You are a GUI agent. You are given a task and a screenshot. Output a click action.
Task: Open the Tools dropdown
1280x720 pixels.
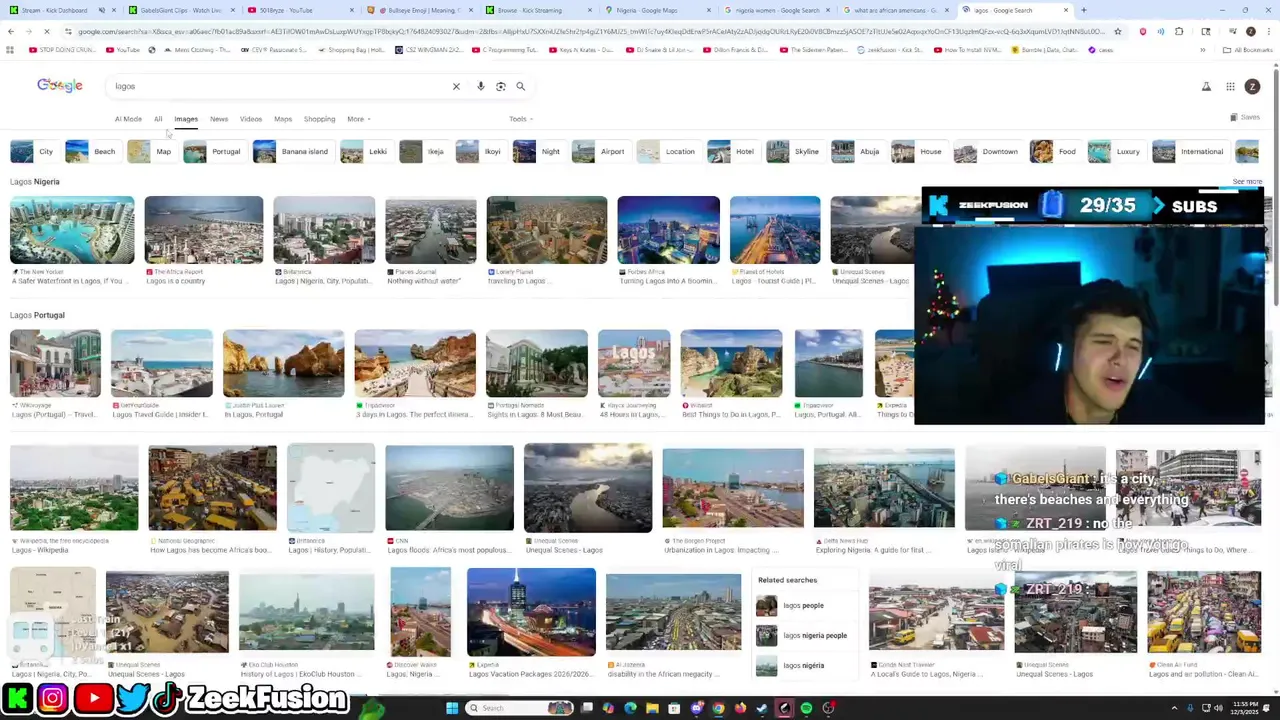[520, 119]
